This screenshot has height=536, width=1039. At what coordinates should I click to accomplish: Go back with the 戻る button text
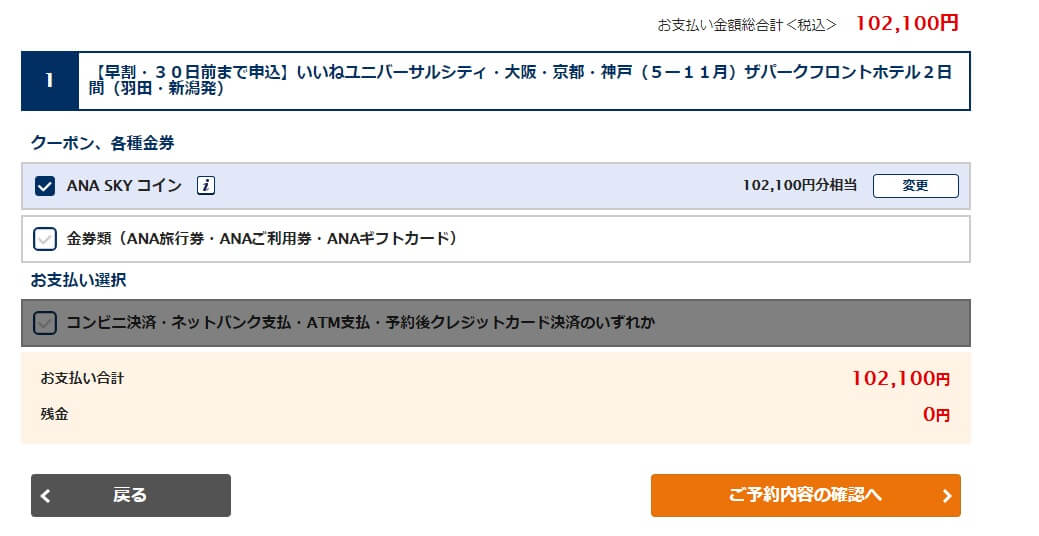(130, 495)
